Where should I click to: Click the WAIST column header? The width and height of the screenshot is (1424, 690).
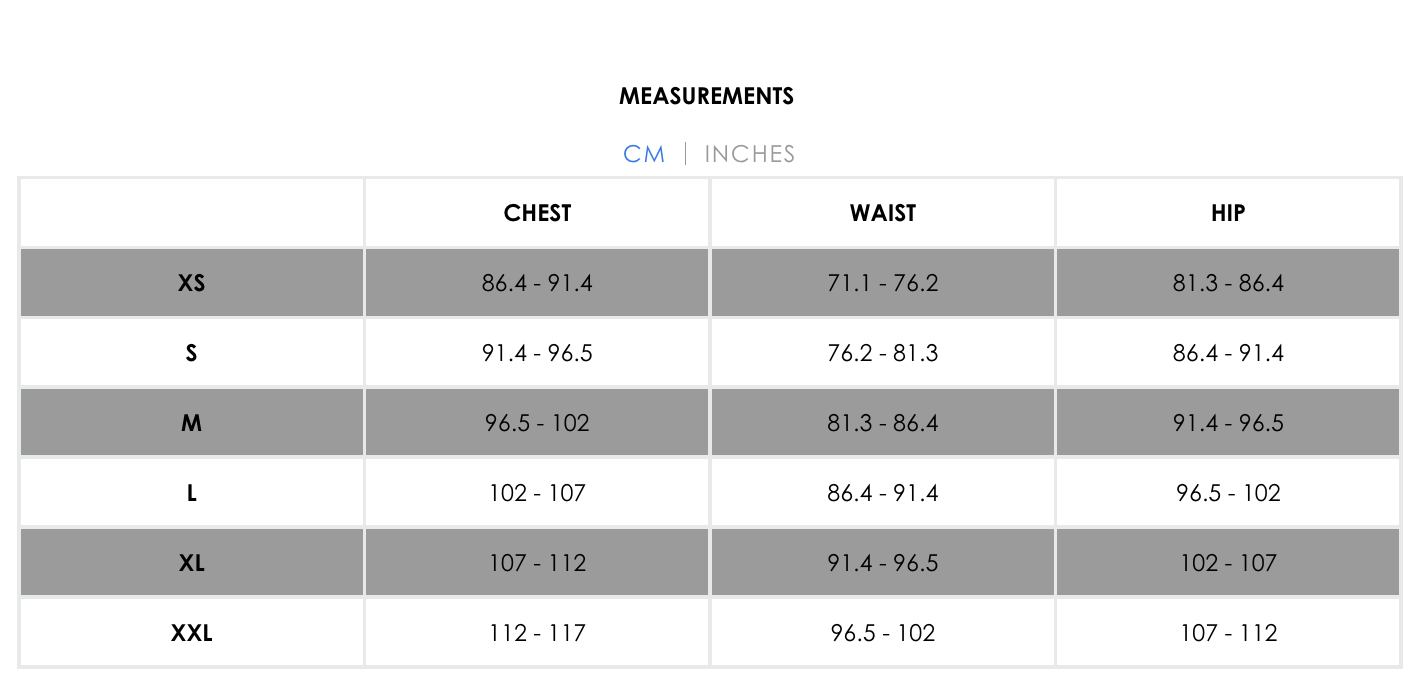883,213
